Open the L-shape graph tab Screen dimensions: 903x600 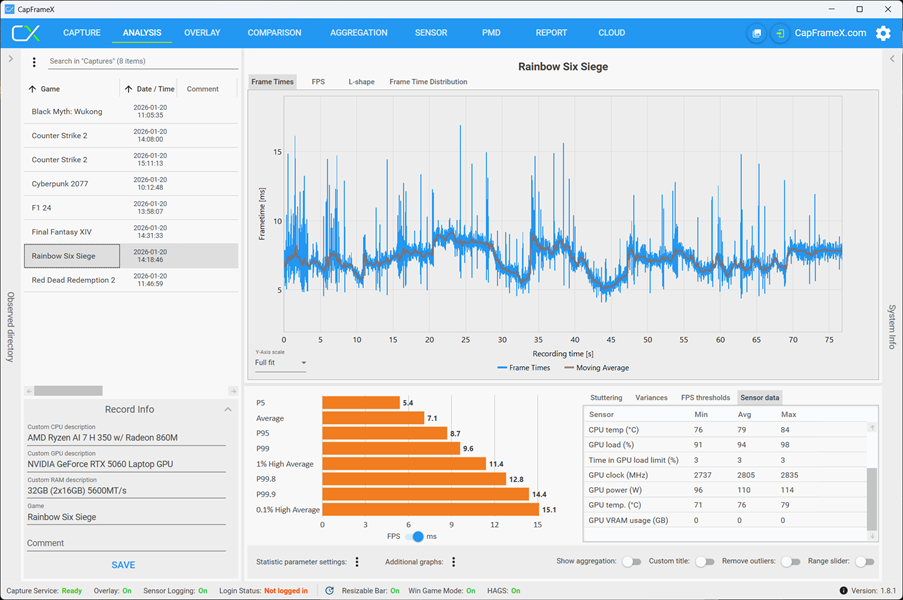(361, 82)
